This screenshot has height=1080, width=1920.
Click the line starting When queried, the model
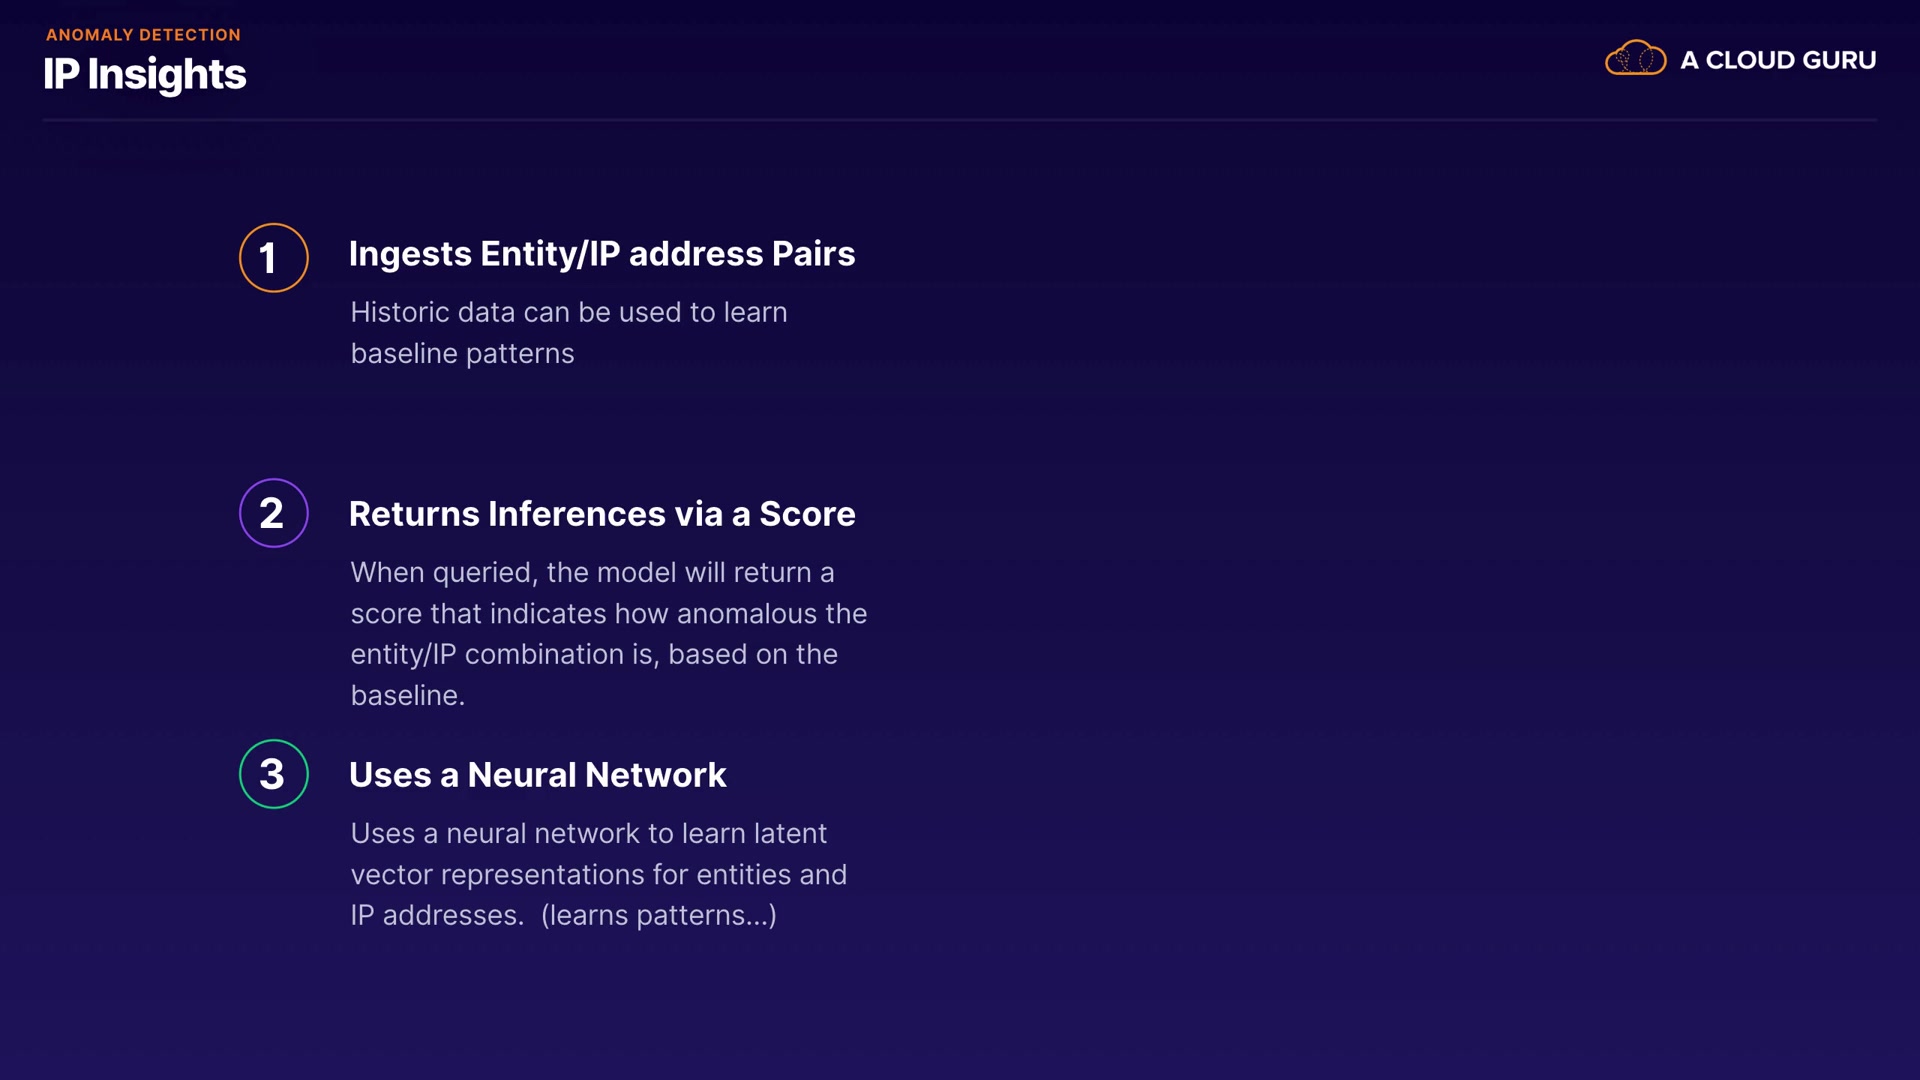[x=592, y=572]
